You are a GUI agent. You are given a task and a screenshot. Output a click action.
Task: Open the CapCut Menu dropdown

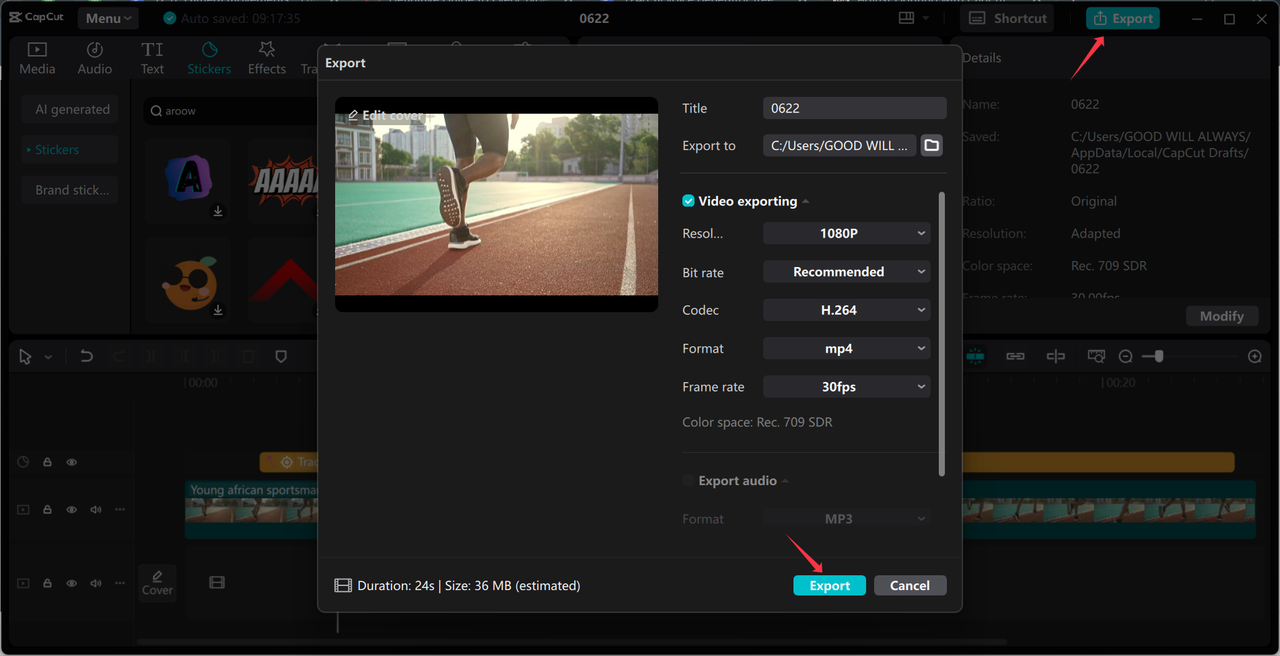click(x=108, y=18)
